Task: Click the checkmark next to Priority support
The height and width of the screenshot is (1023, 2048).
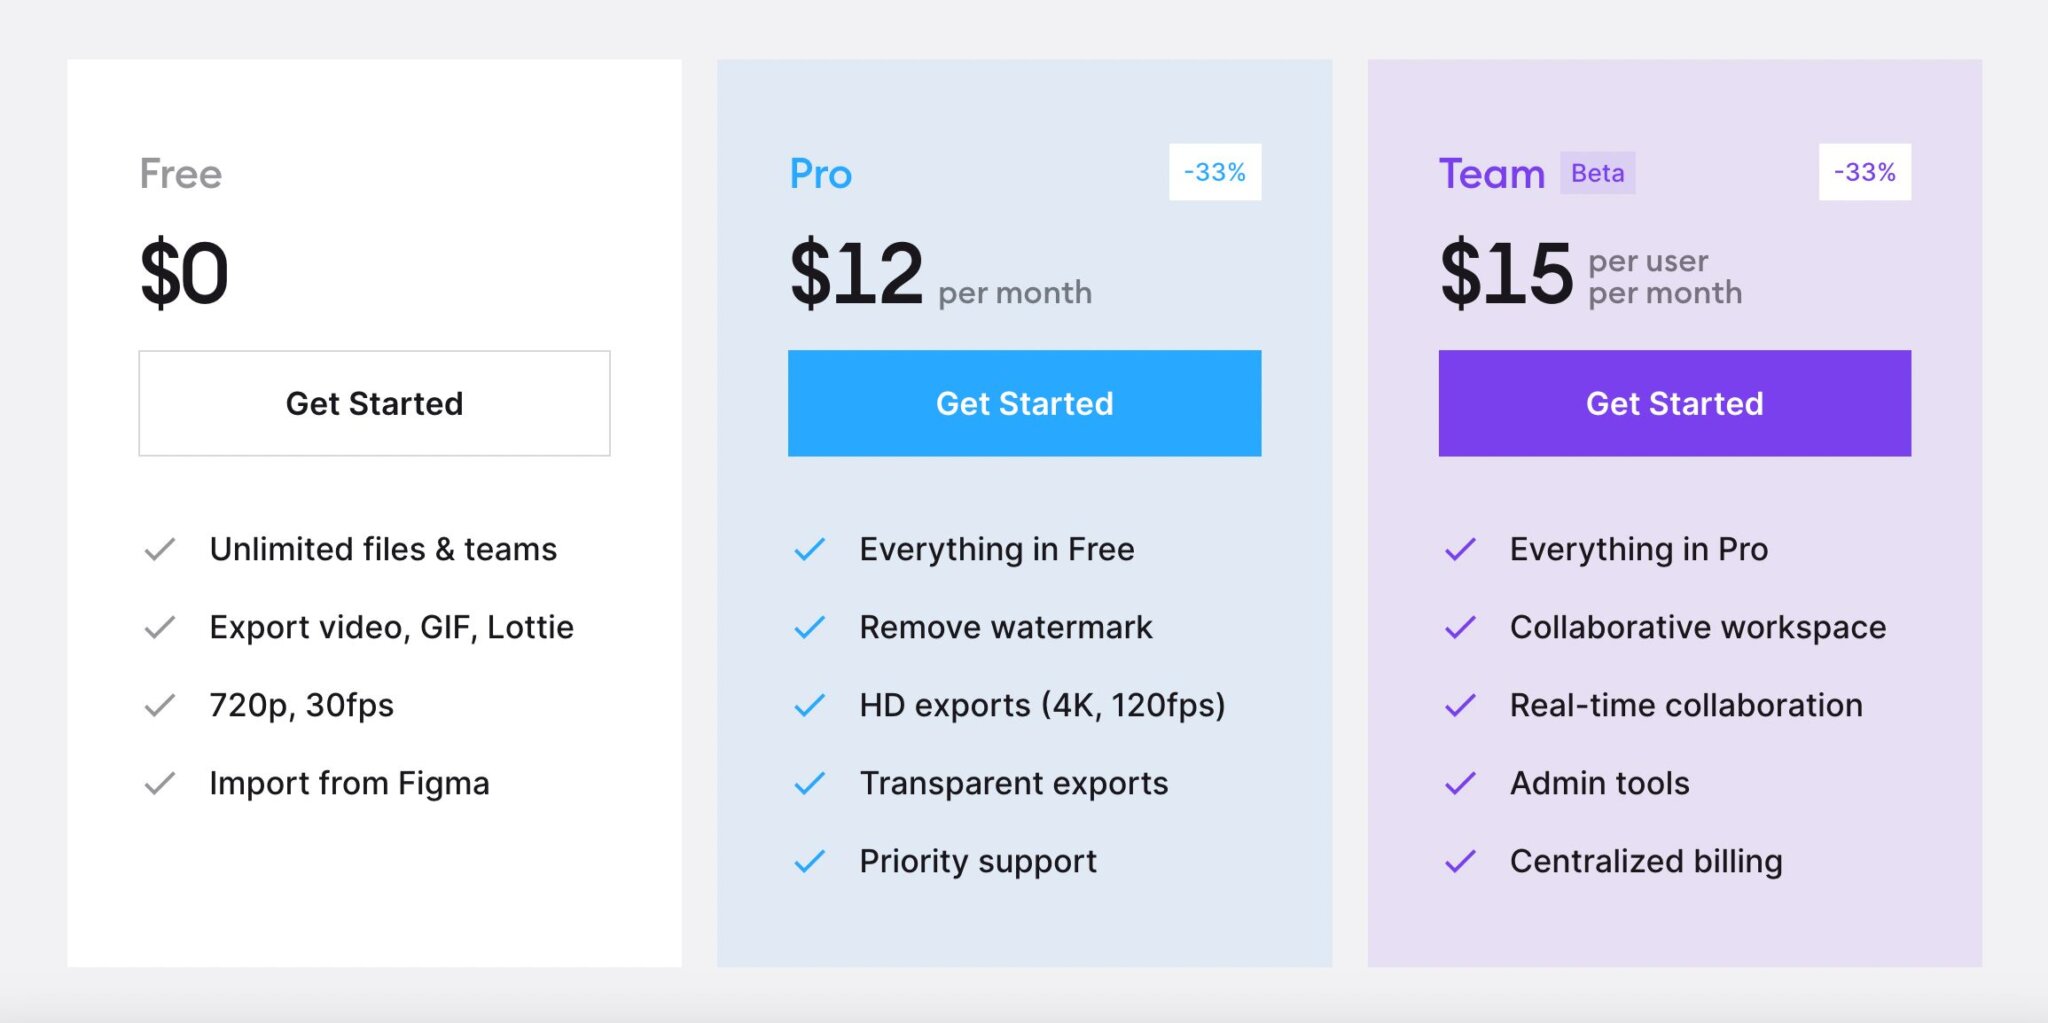Action: click(809, 860)
